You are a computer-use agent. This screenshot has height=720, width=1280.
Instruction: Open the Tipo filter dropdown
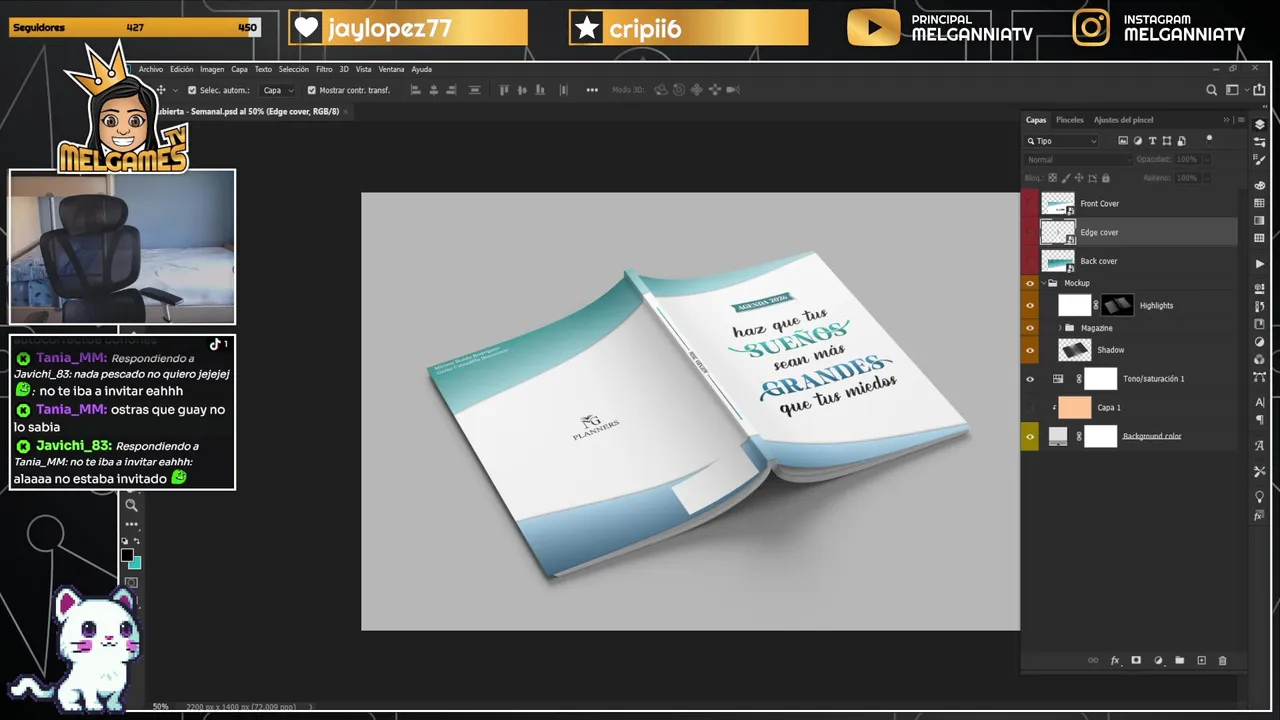coord(1062,141)
